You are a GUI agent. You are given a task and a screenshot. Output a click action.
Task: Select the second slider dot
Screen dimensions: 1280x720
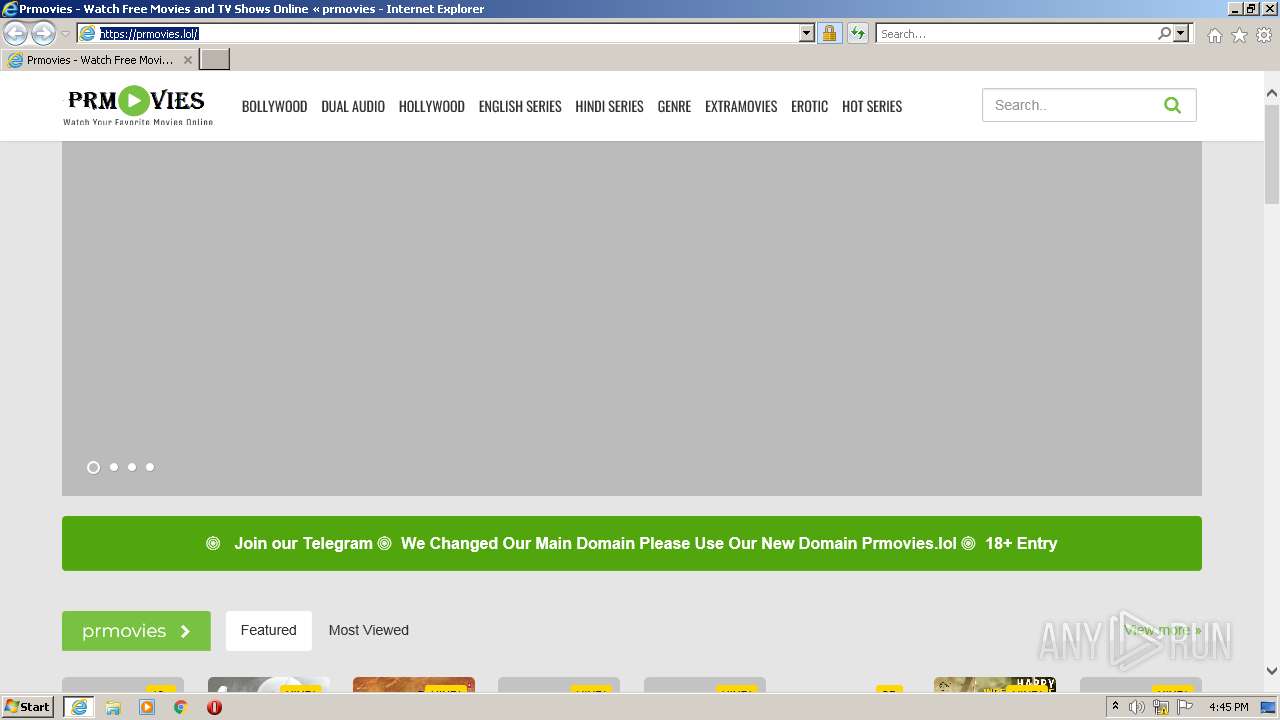point(114,467)
